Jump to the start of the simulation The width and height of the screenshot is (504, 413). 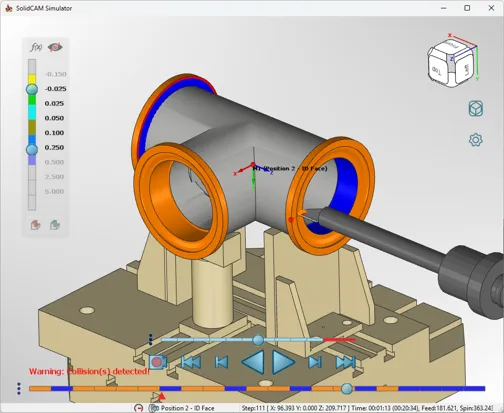tap(191, 362)
